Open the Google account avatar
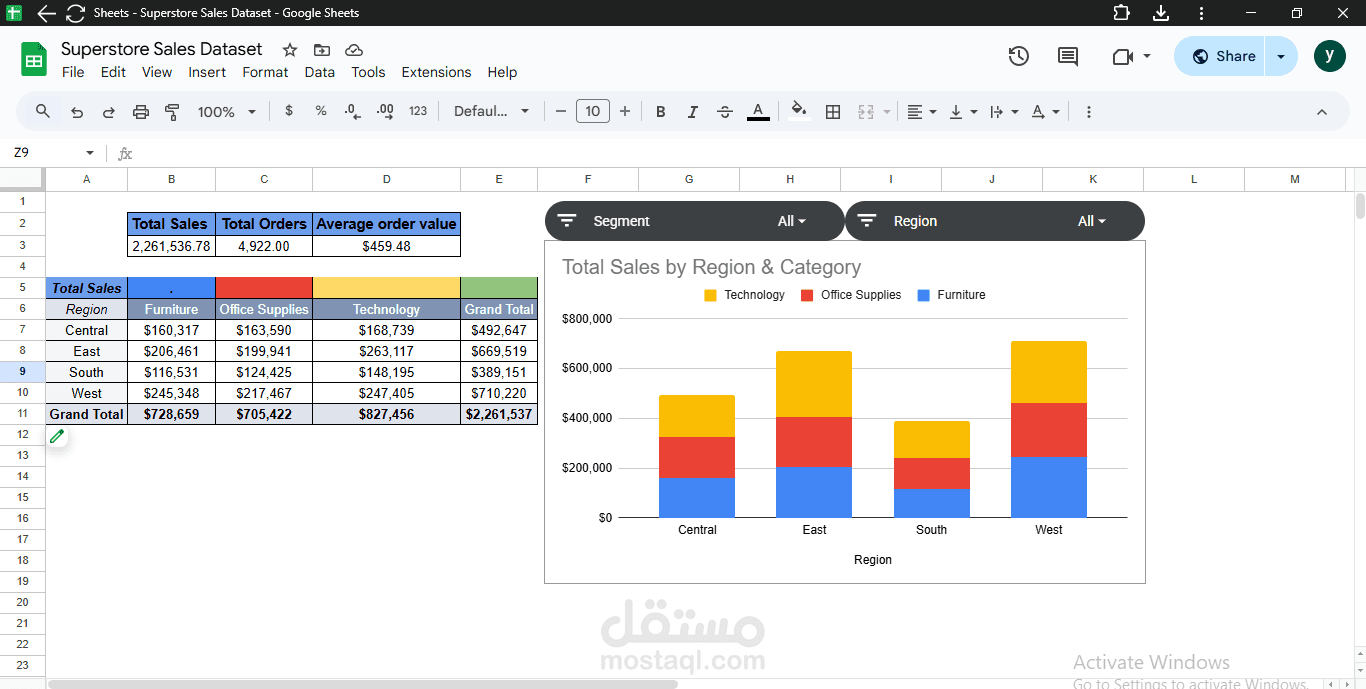 (x=1329, y=56)
